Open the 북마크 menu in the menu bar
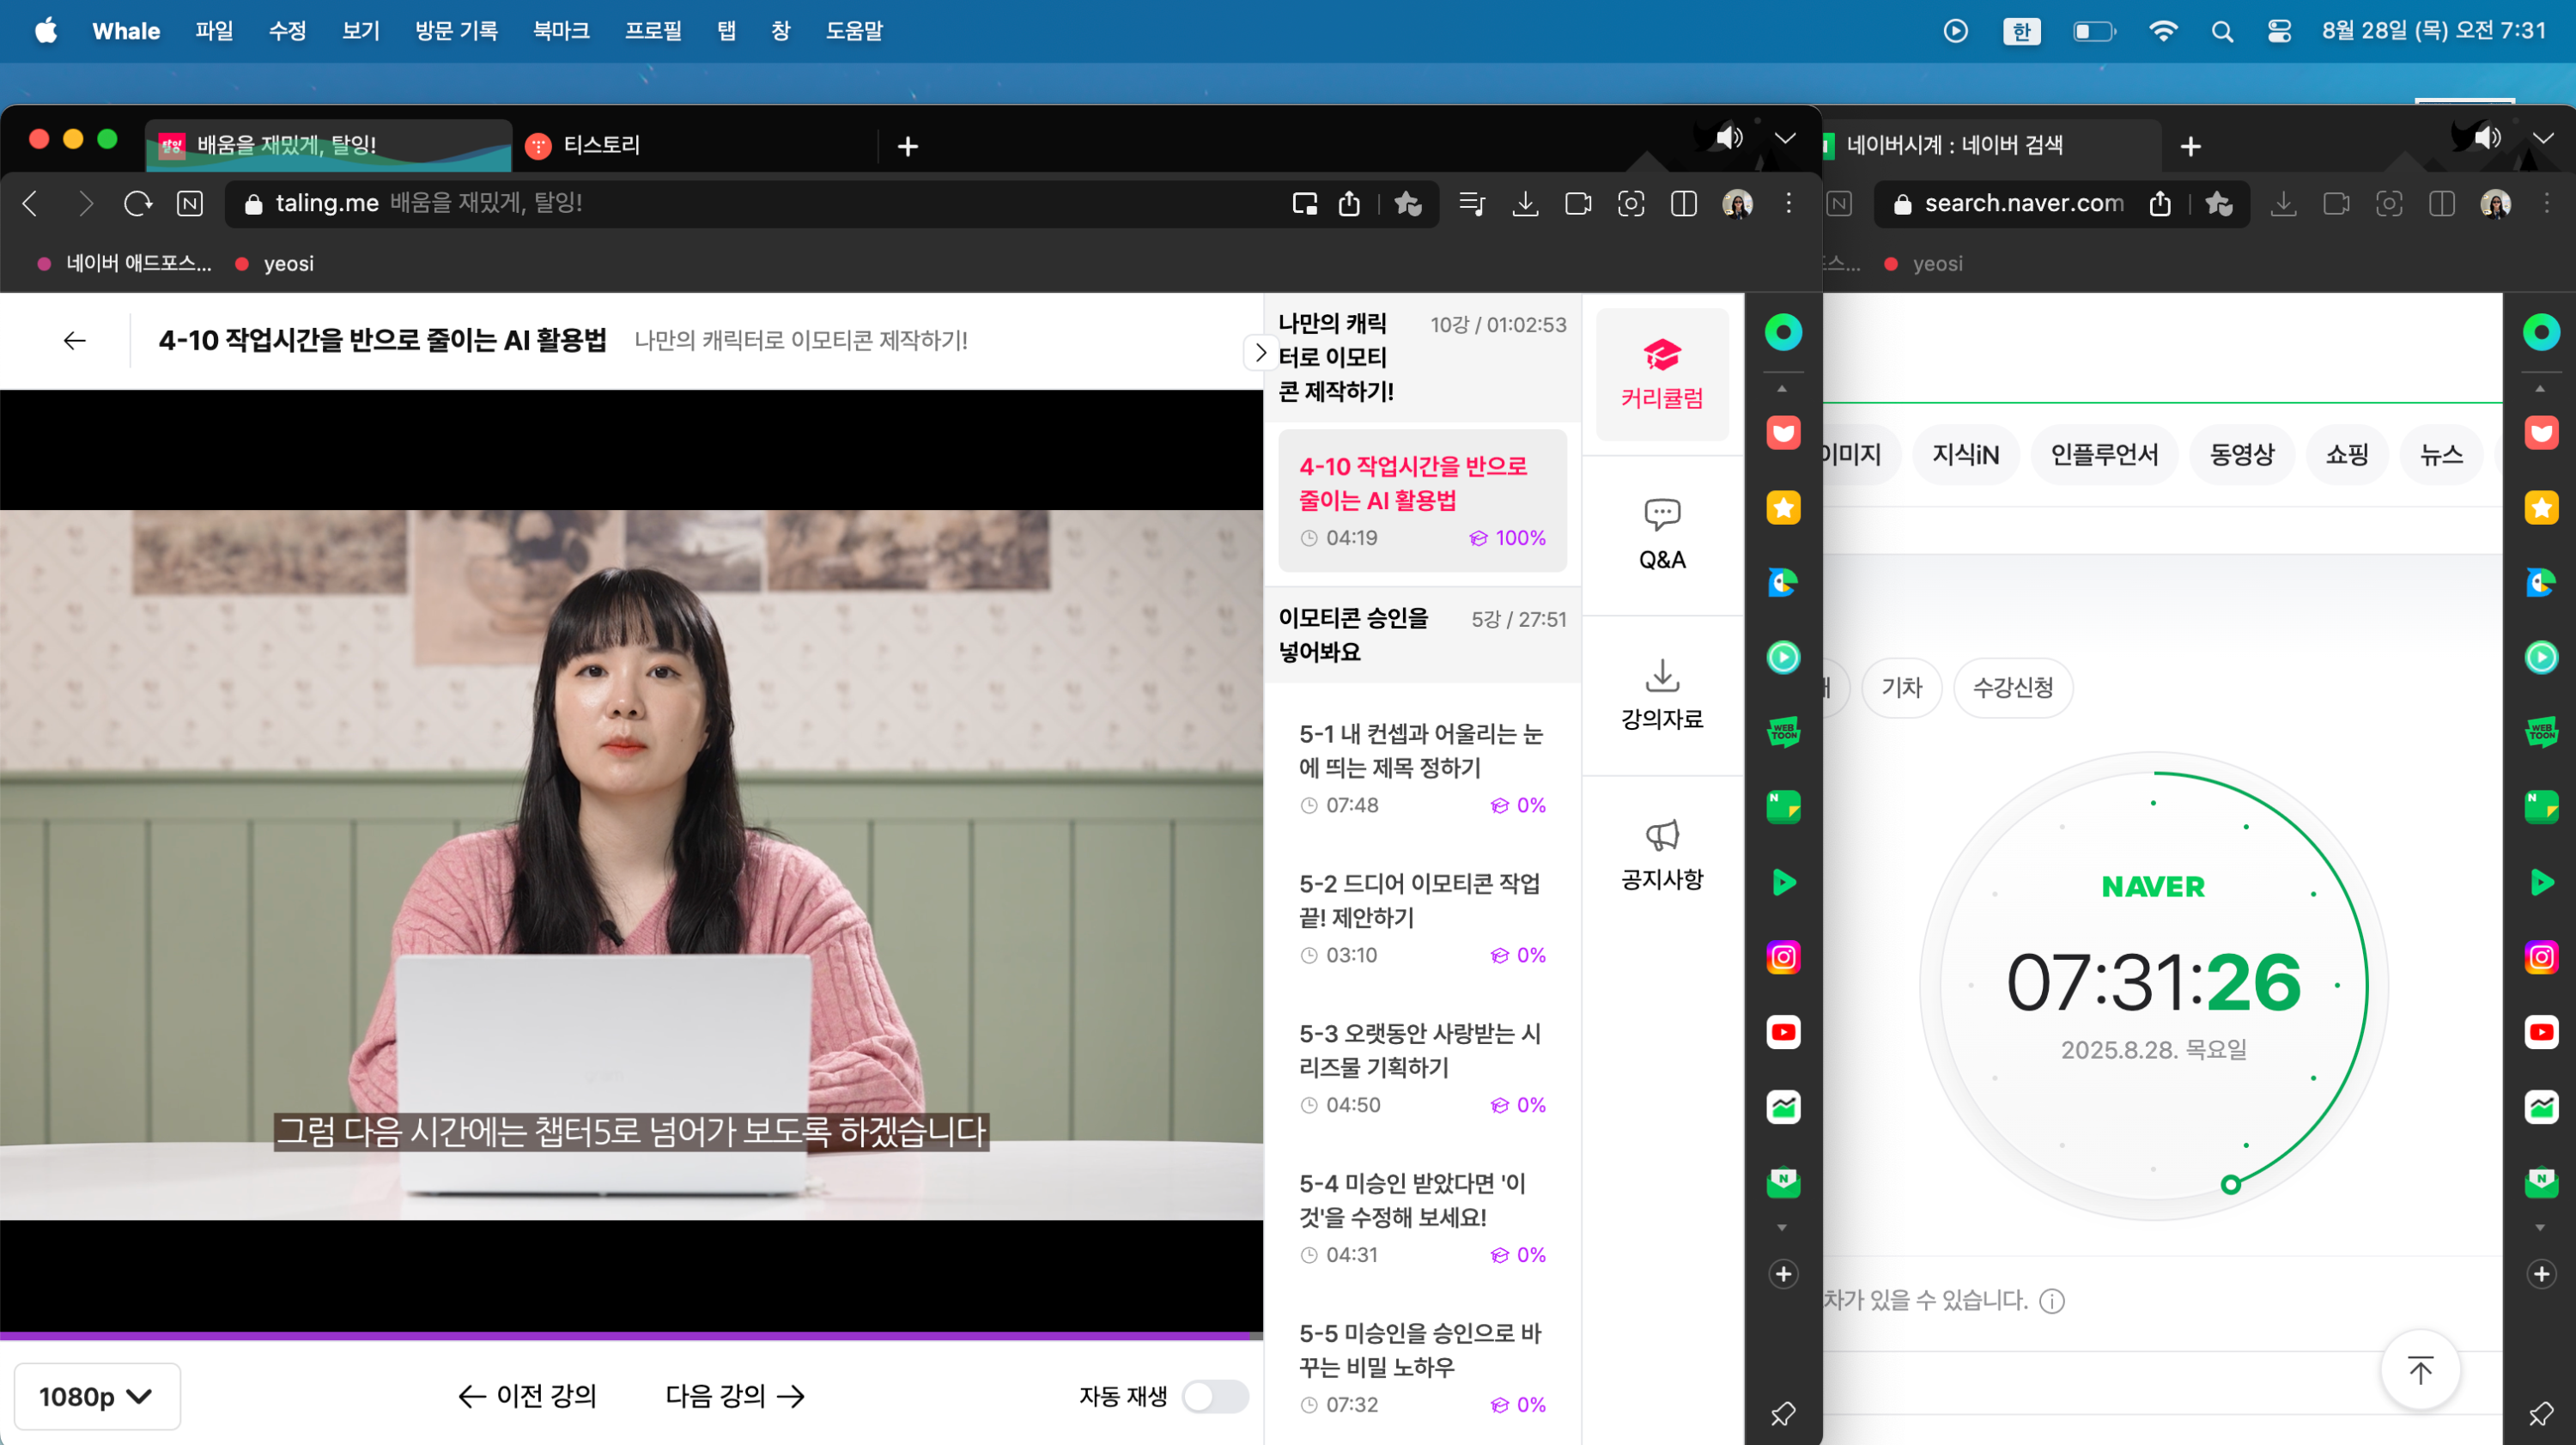 click(x=560, y=31)
